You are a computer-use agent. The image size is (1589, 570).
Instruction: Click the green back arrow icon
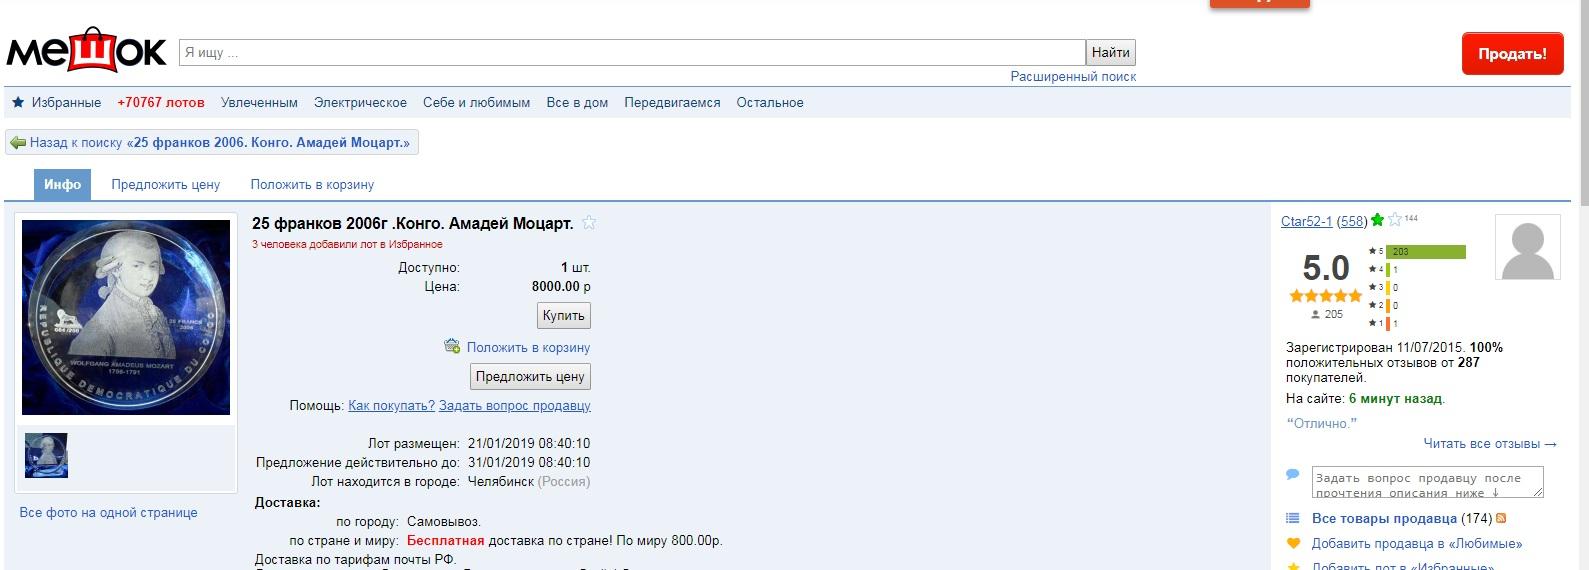coord(18,143)
